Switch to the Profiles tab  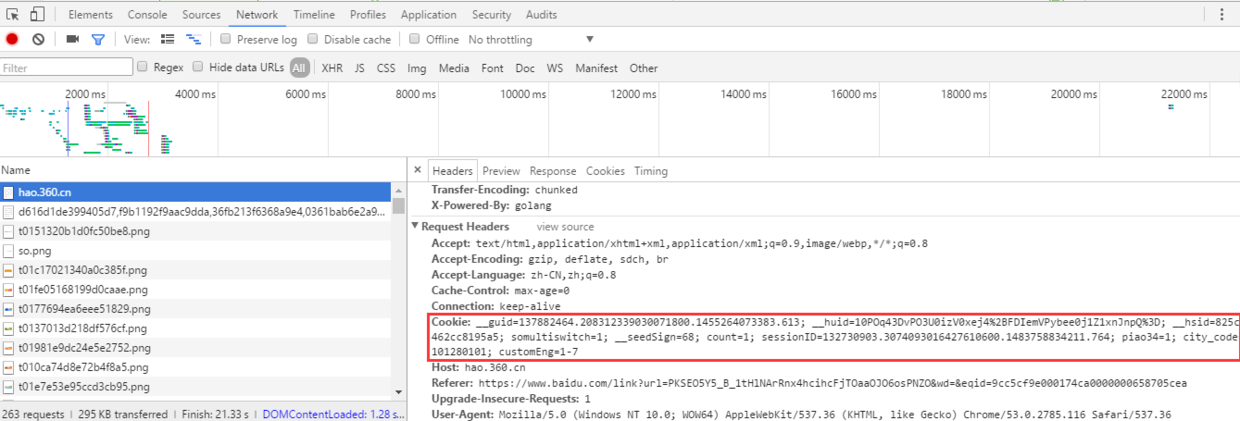pyautogui.click(x=368, y=15)
